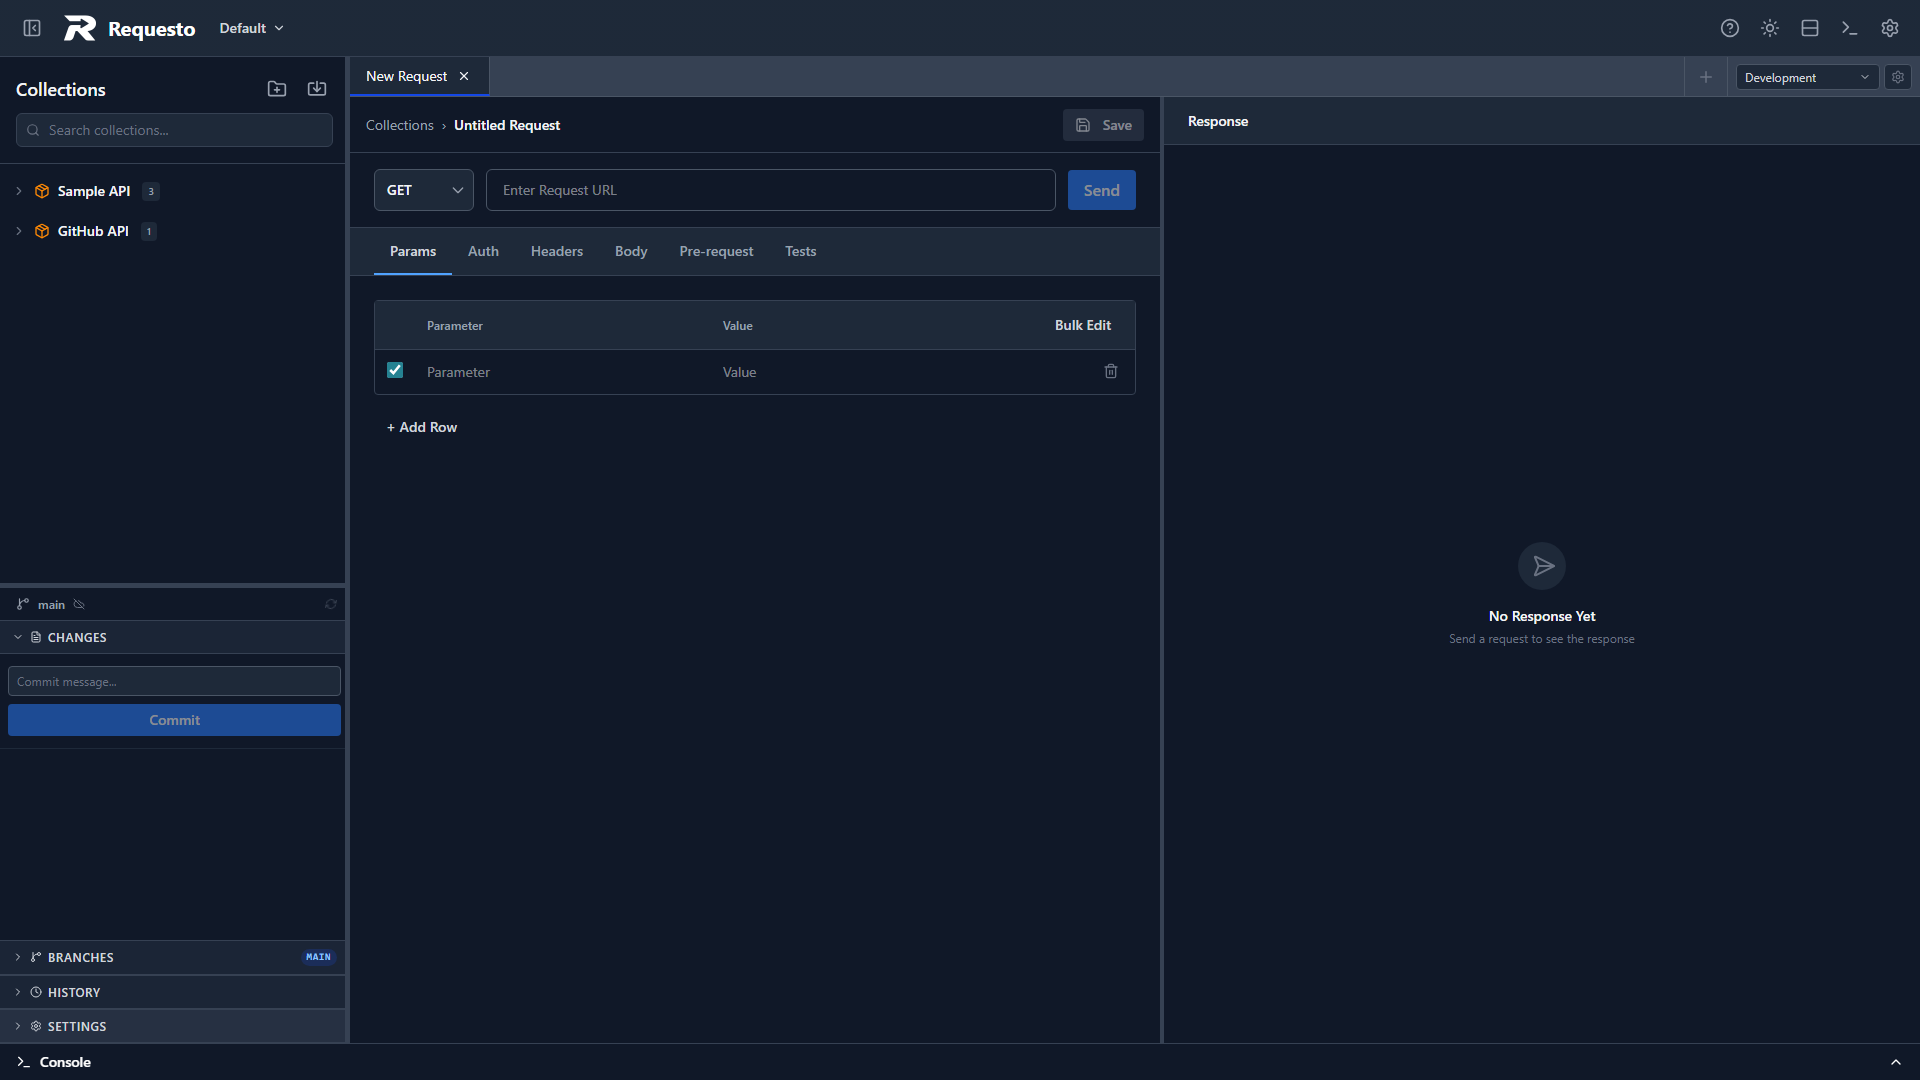
Task: Toggle the light/dark theme icon
Action: (x=1770, y=28)
